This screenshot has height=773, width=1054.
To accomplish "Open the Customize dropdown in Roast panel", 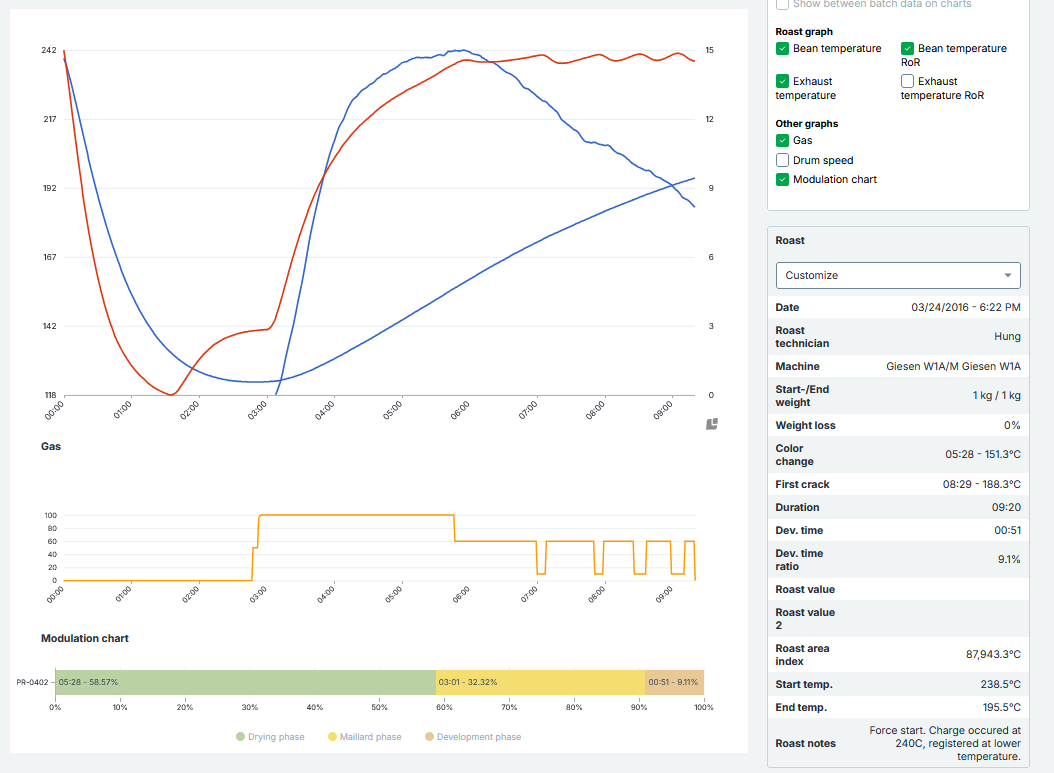I will [x=897, y=275].
